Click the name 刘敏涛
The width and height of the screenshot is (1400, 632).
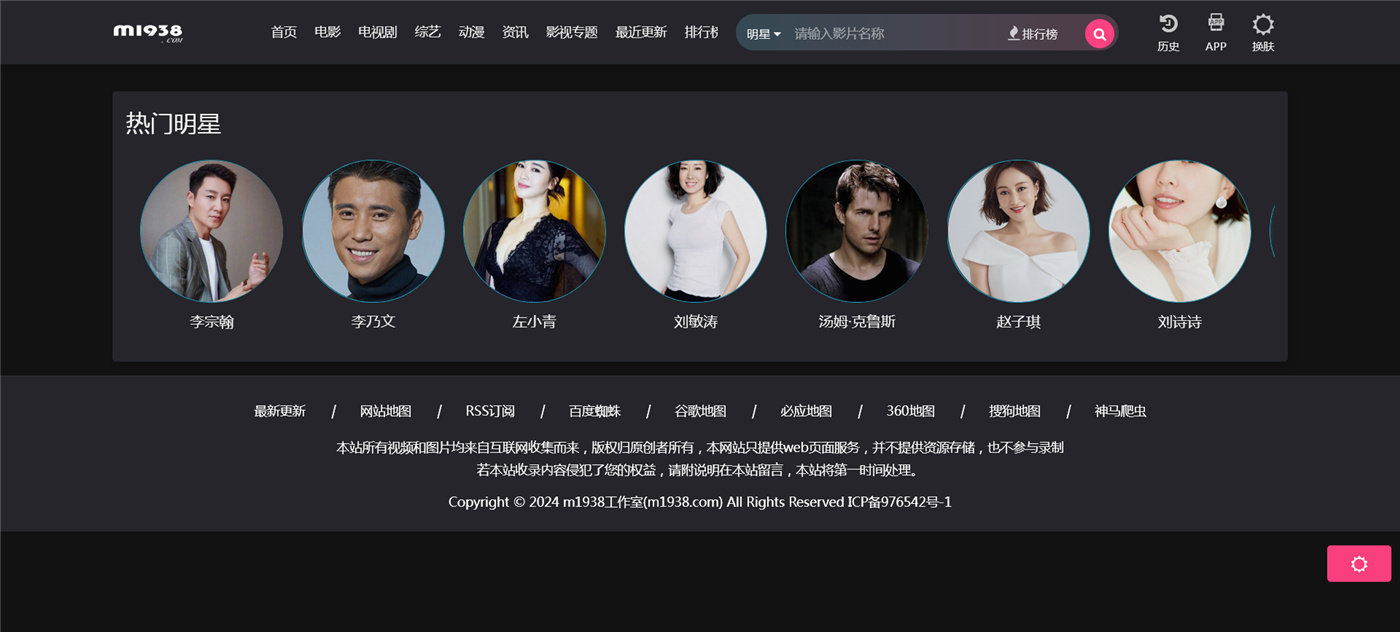696,322
